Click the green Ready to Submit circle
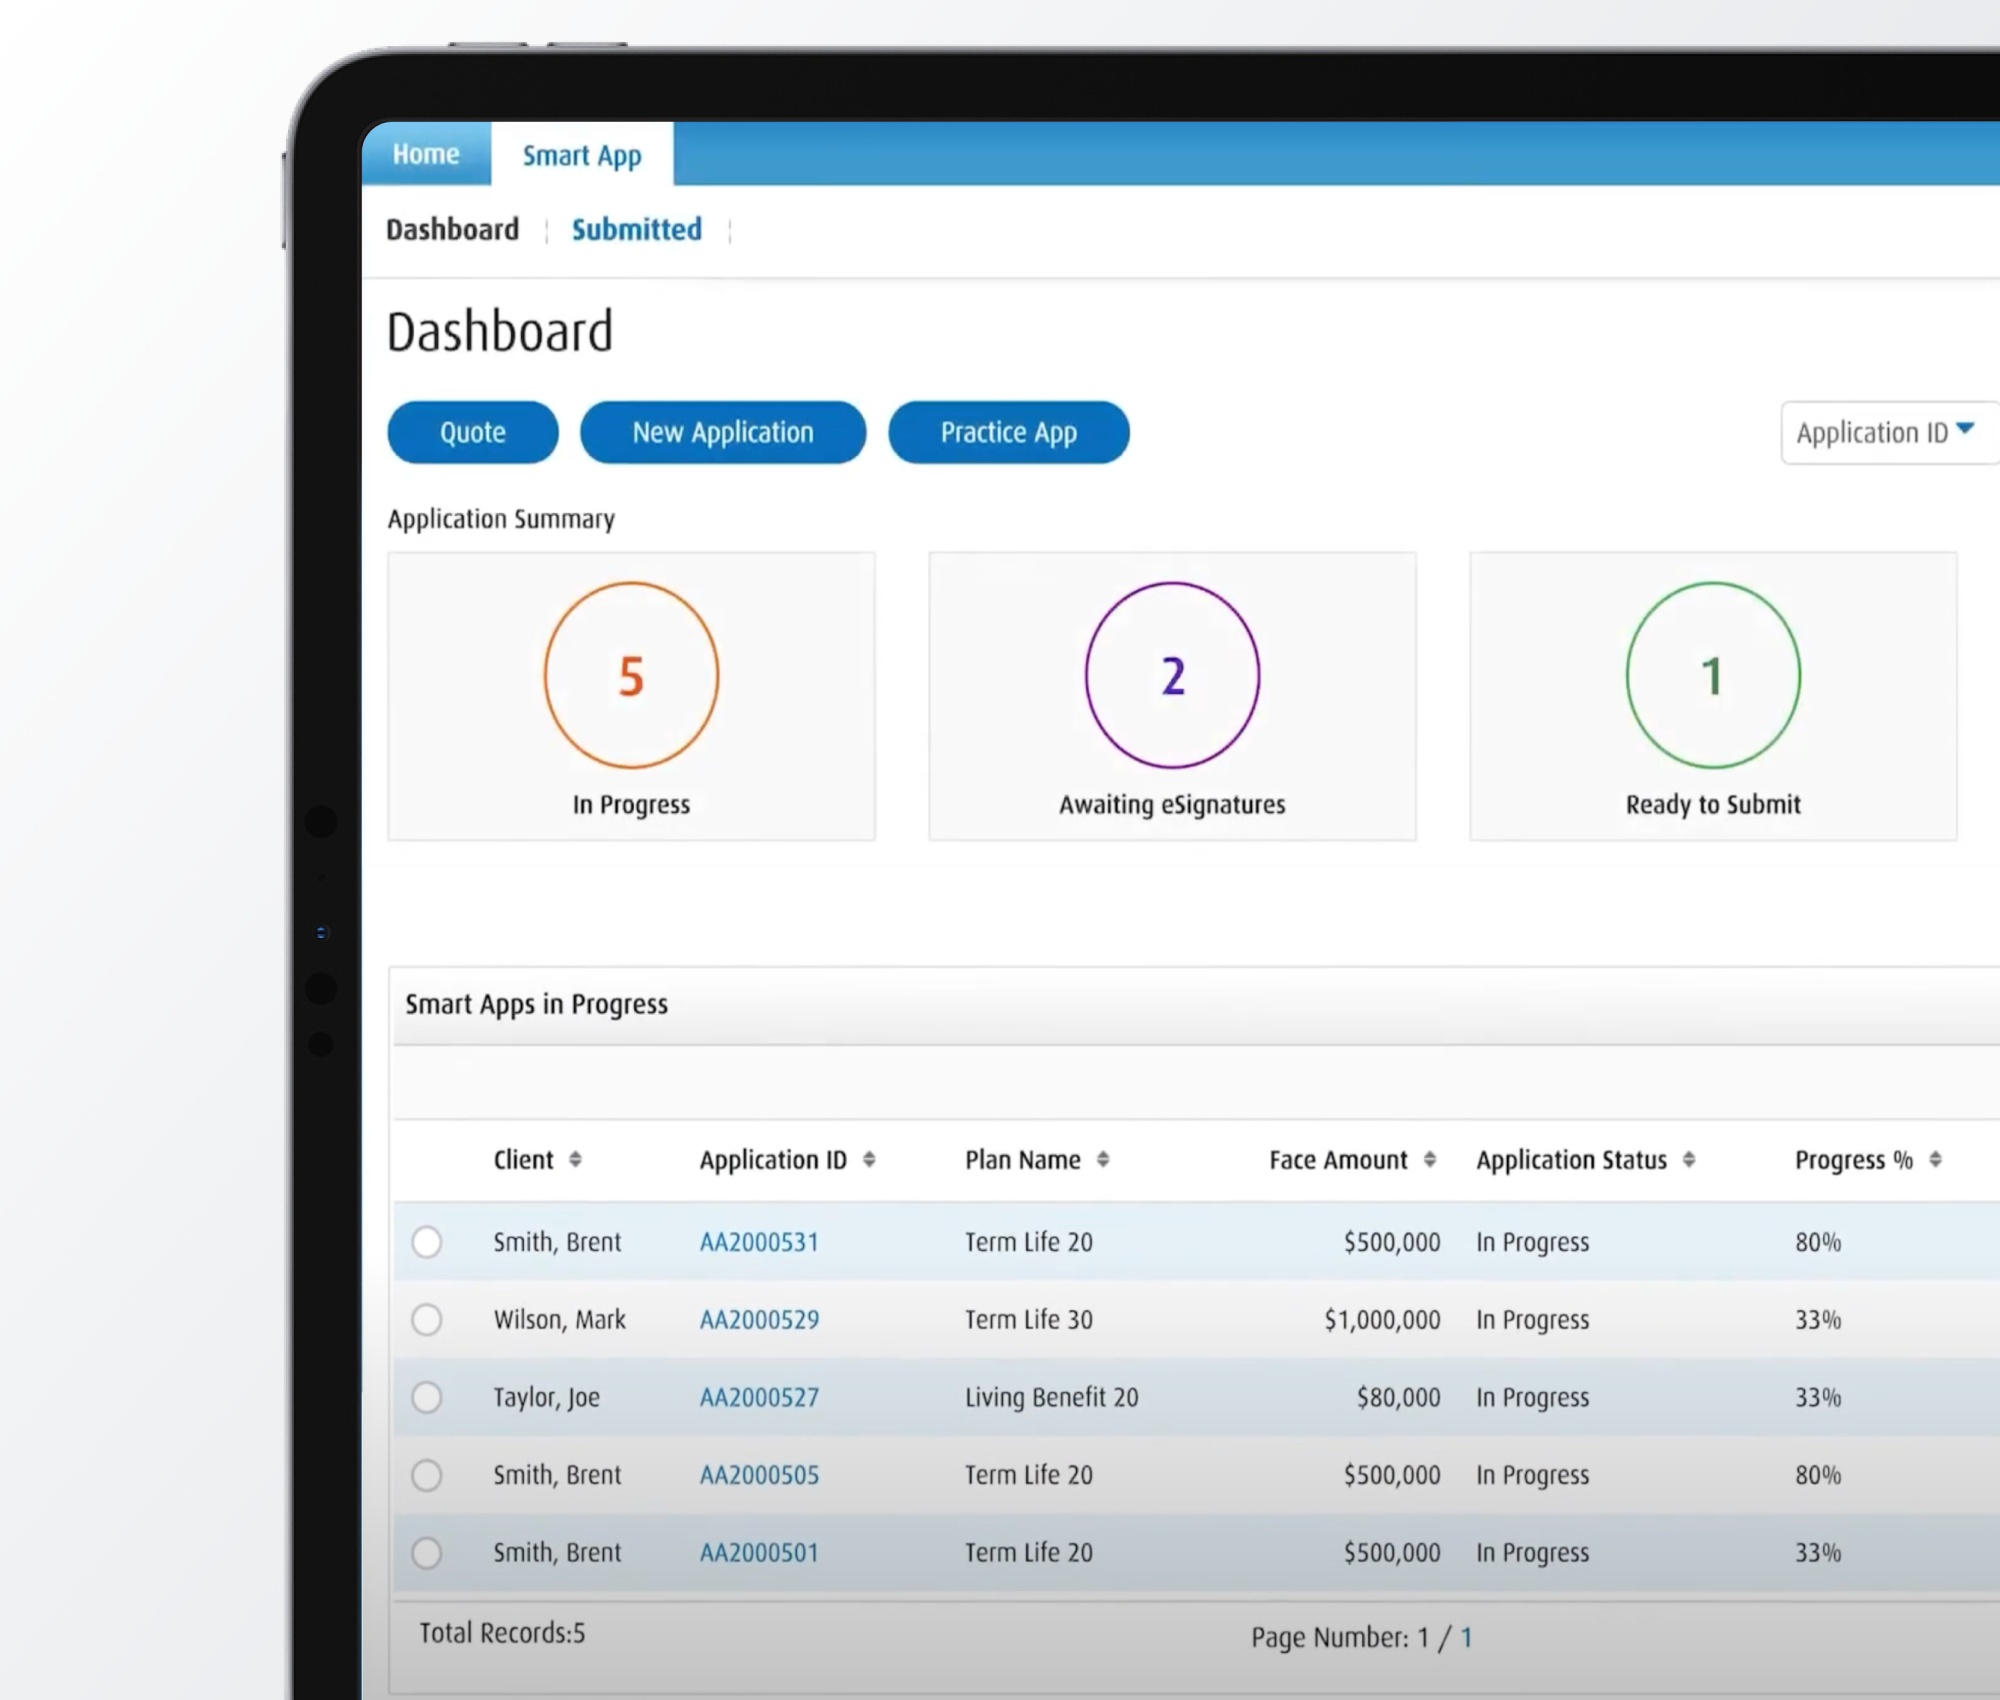Image resolution: width=2000 pixels, height=1700 pixels. tap(1713, 675)
